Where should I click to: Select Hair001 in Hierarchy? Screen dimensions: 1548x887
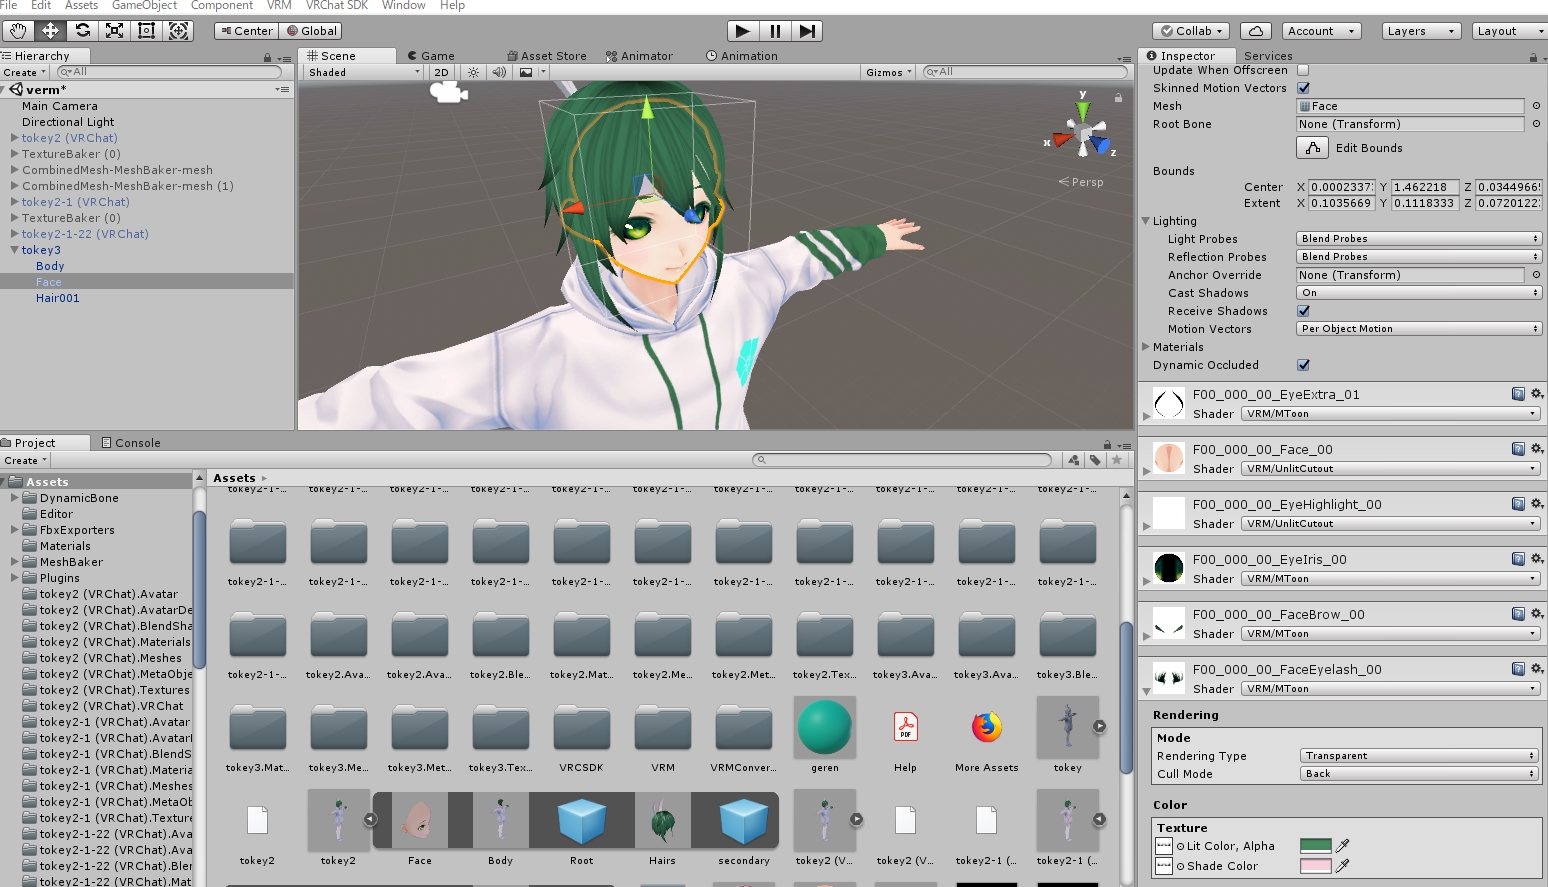point(57,298)
